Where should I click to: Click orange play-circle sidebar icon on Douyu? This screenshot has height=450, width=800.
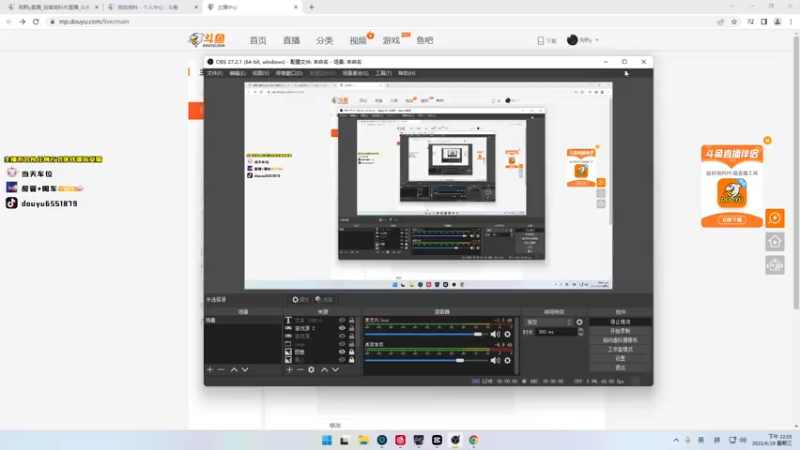coord(774,218)
